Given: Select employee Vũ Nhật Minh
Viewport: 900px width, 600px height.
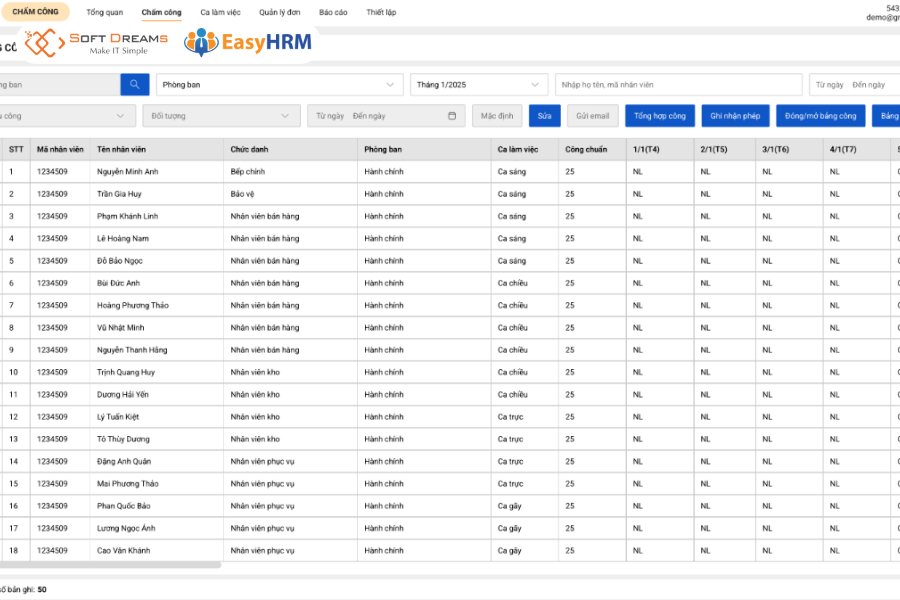Looking at the screenshot, I should [121, 328].
